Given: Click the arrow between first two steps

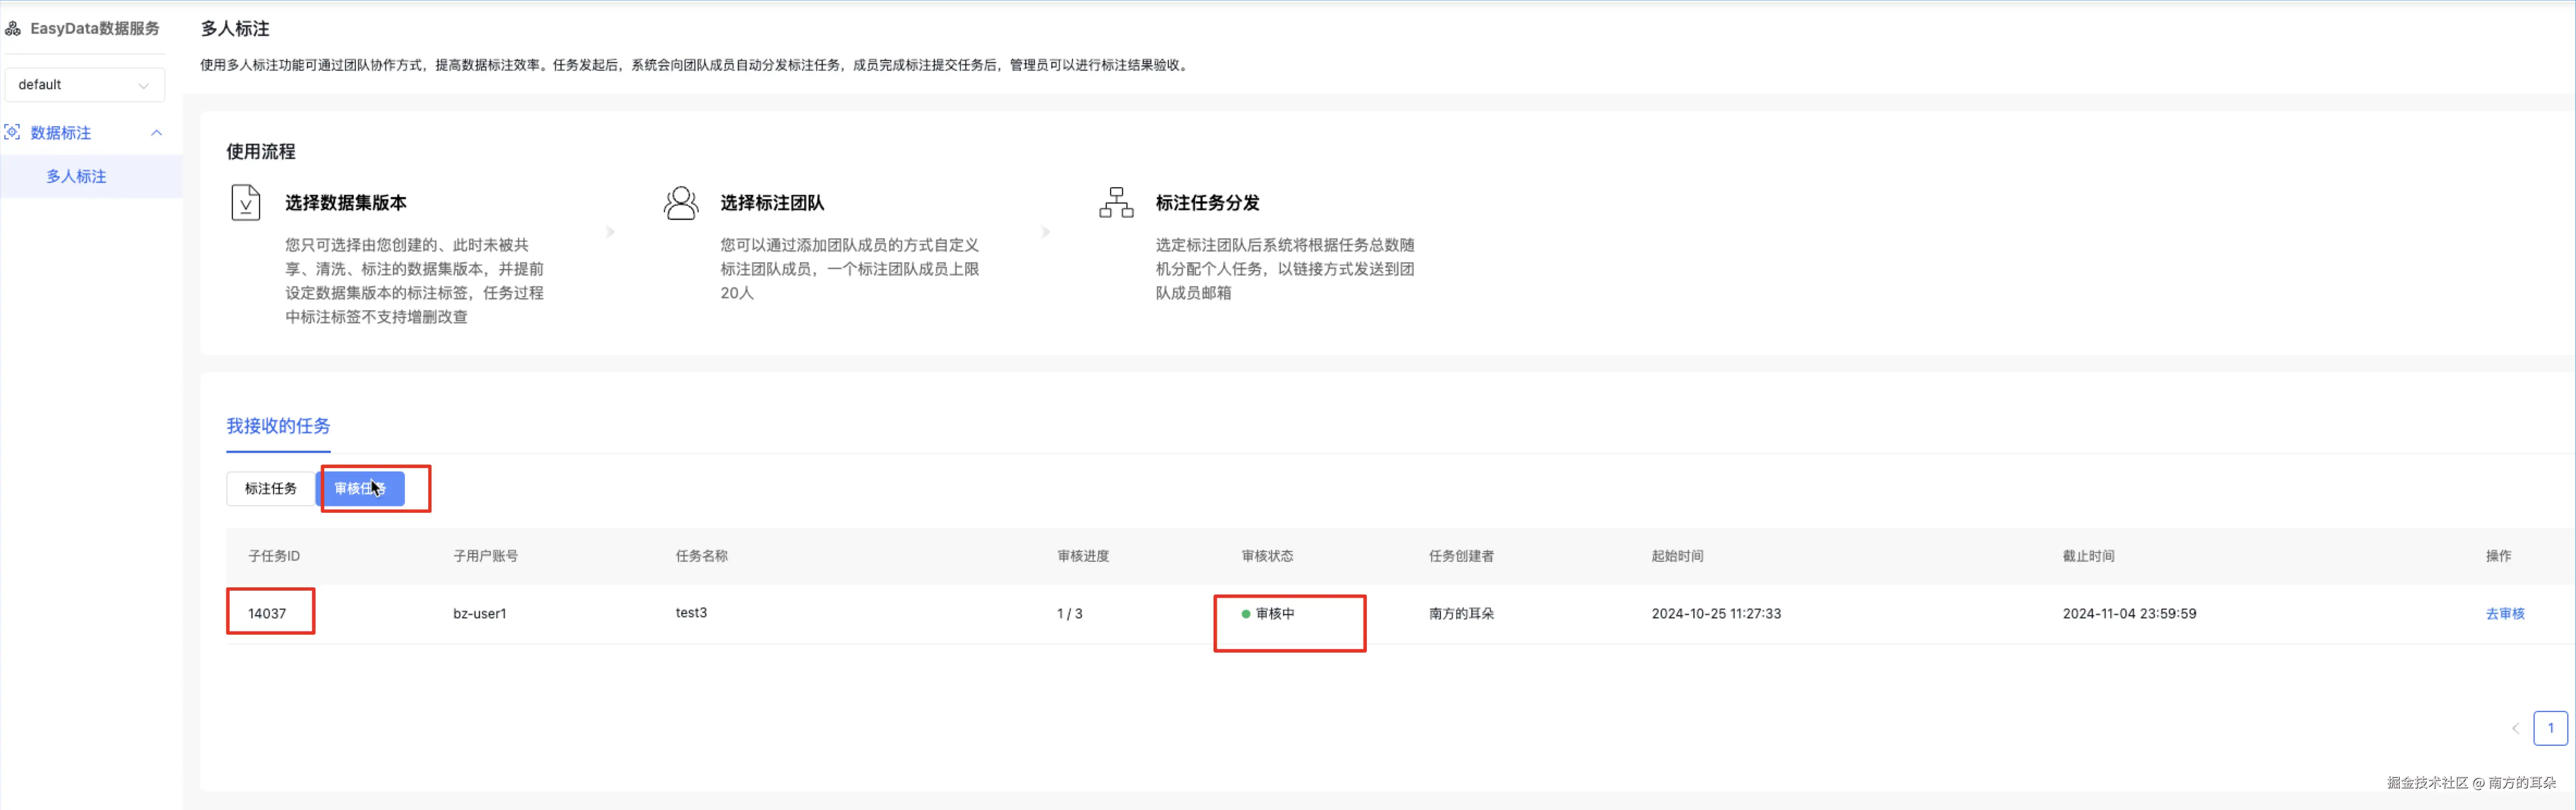Looking at the screenshot, I should [610, 232].
